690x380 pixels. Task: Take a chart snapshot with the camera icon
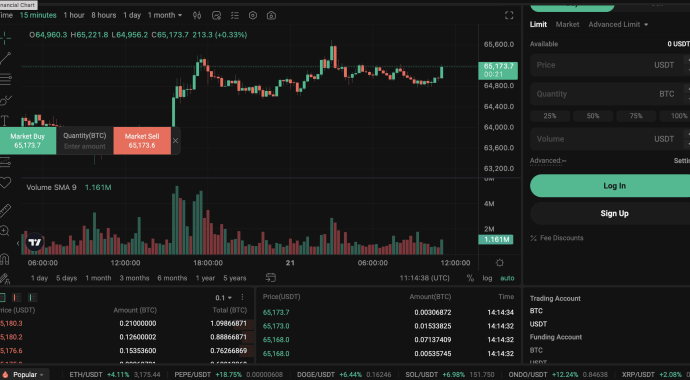(x=272, y=15)
